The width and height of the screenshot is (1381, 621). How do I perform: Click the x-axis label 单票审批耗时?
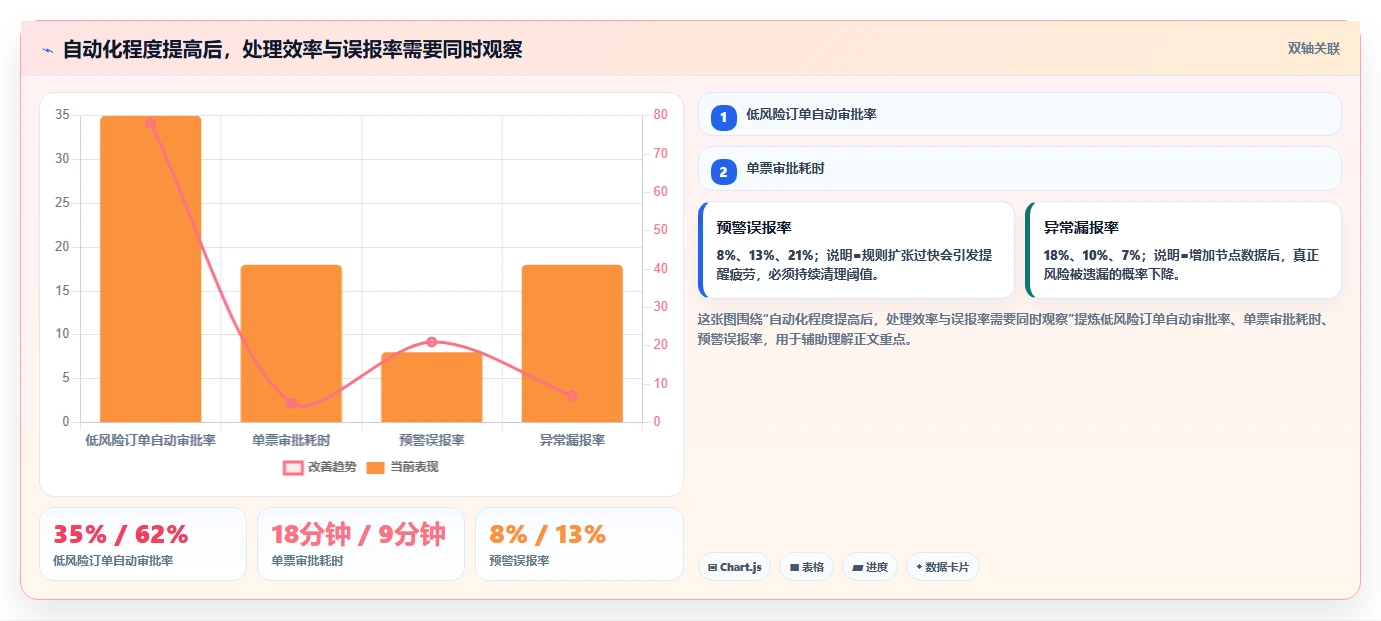[x=291, y=440]
